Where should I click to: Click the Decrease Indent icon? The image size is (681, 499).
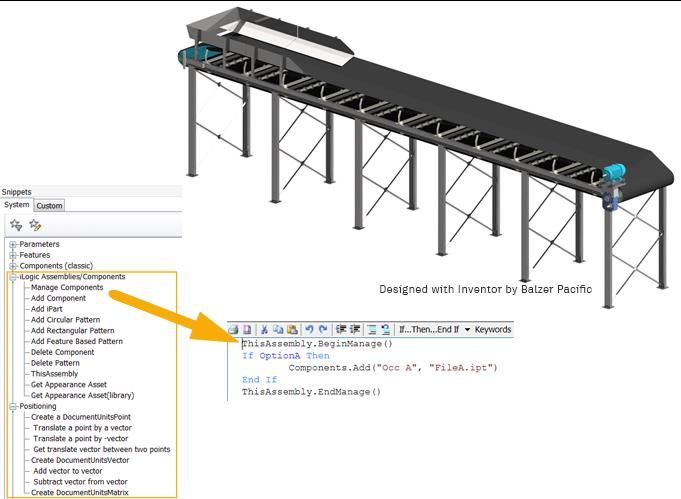click(341, 330)
